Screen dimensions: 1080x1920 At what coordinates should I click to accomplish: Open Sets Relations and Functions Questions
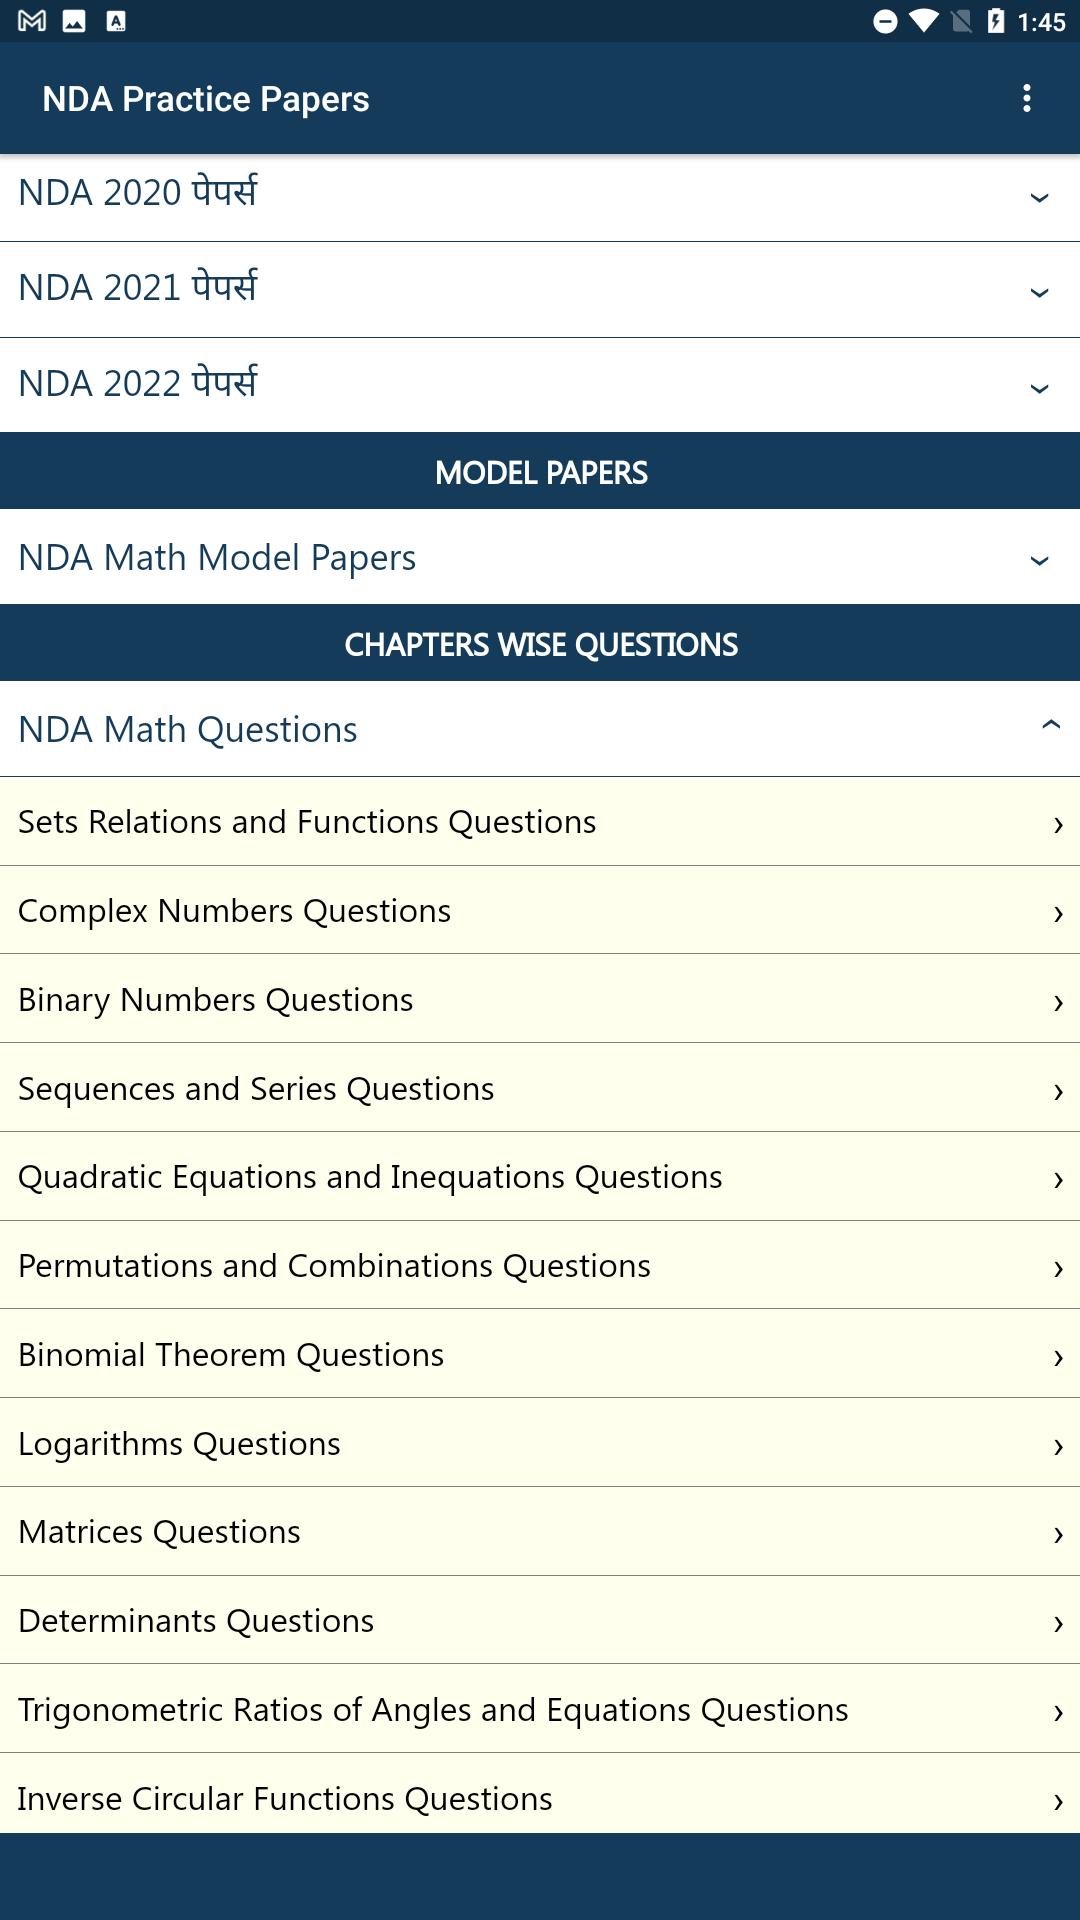pyautogui.click(x=540, y=822)
